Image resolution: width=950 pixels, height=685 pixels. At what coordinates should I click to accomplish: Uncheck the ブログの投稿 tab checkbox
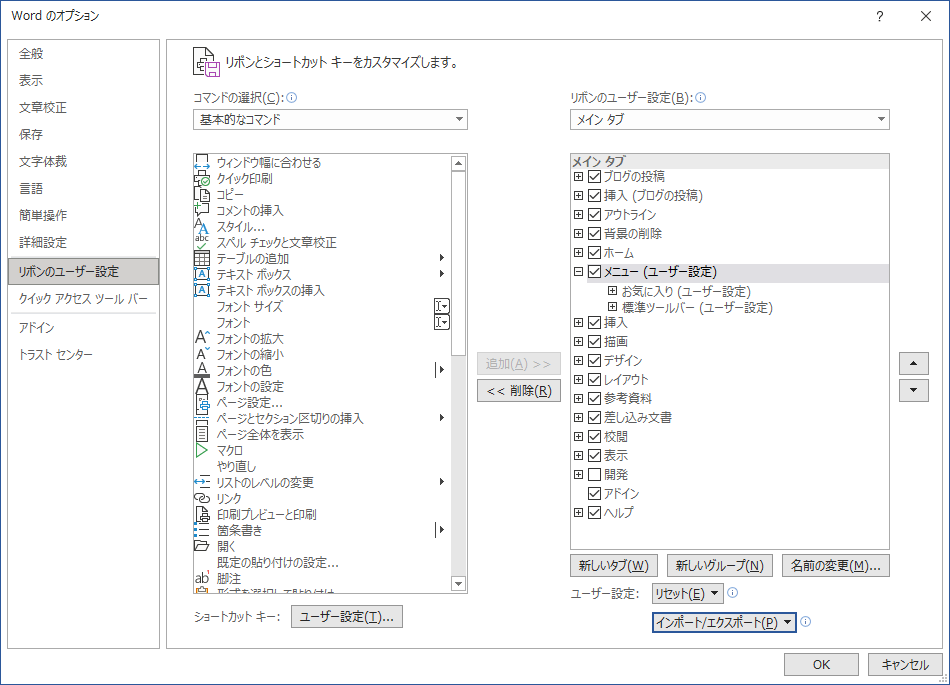pyautogui.click(x=594, y=177)
